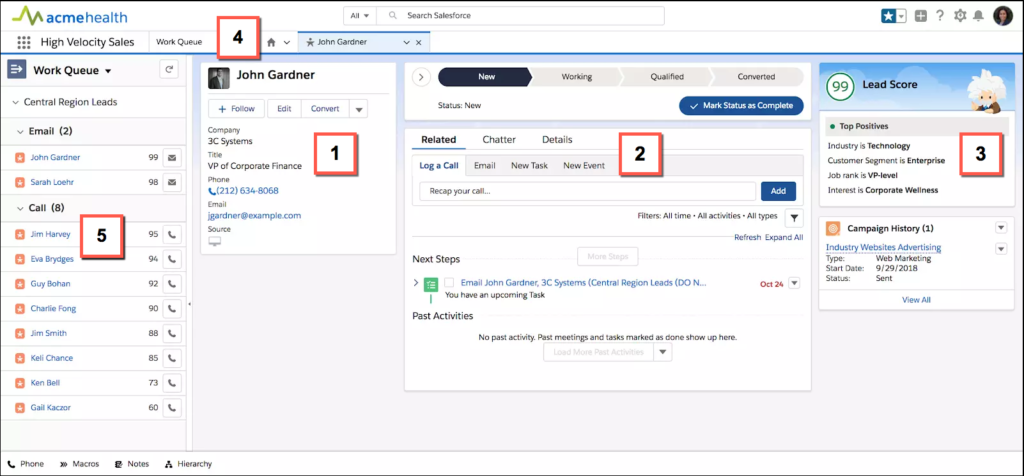Click the call icon for Jim Smith
Viewport: 1024px width, 476px height.
pyautogui.click(x=172, y=333)
